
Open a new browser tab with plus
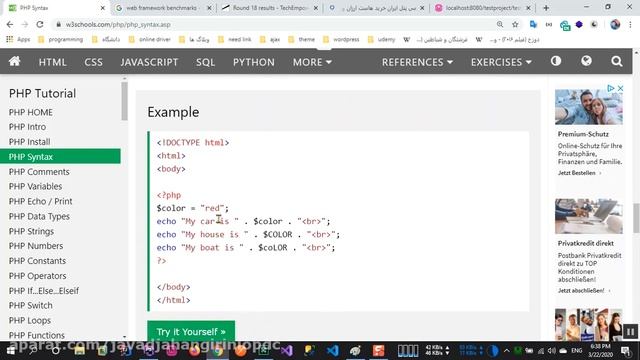[x=546, y=8]
